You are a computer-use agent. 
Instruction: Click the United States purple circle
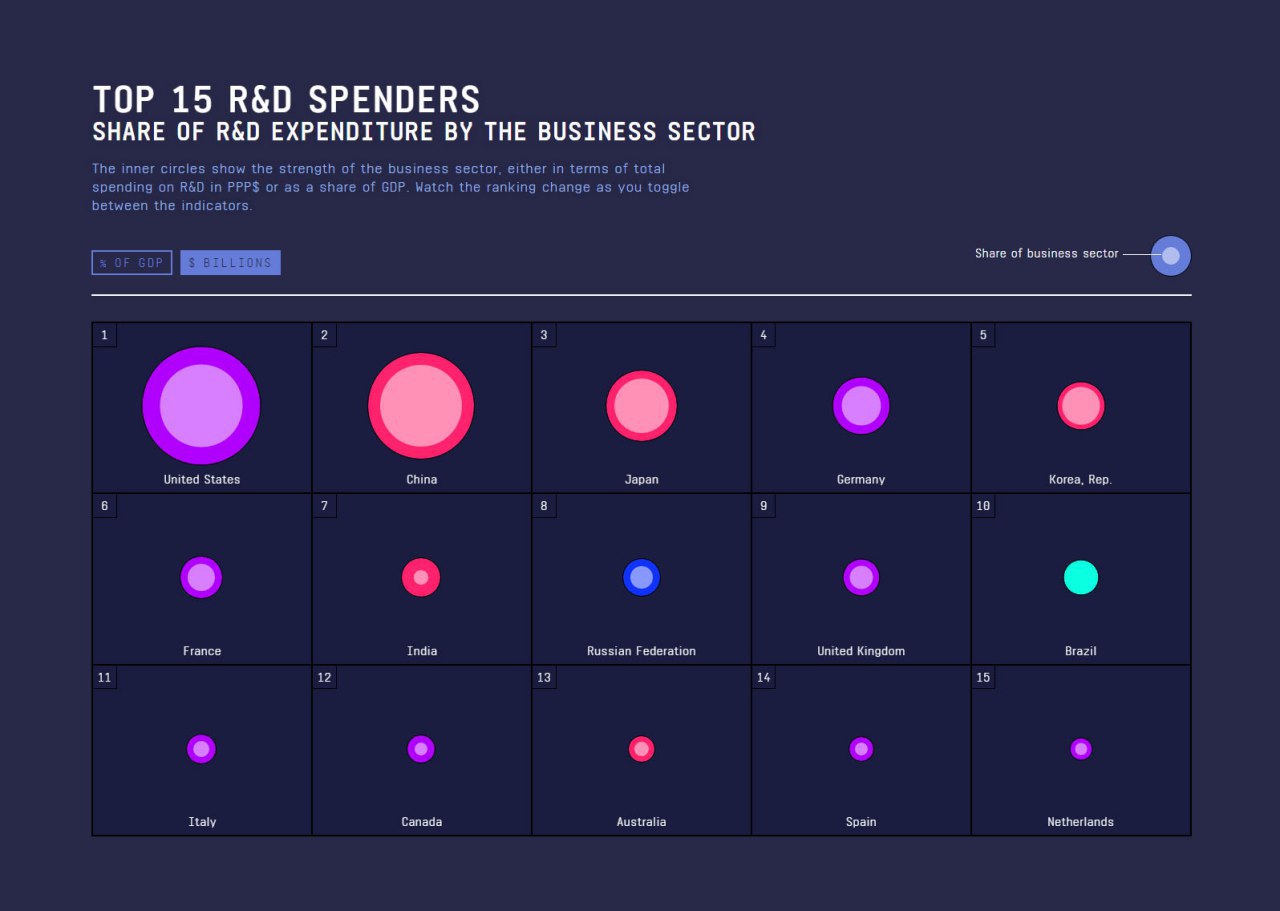(x=201, y=406)
